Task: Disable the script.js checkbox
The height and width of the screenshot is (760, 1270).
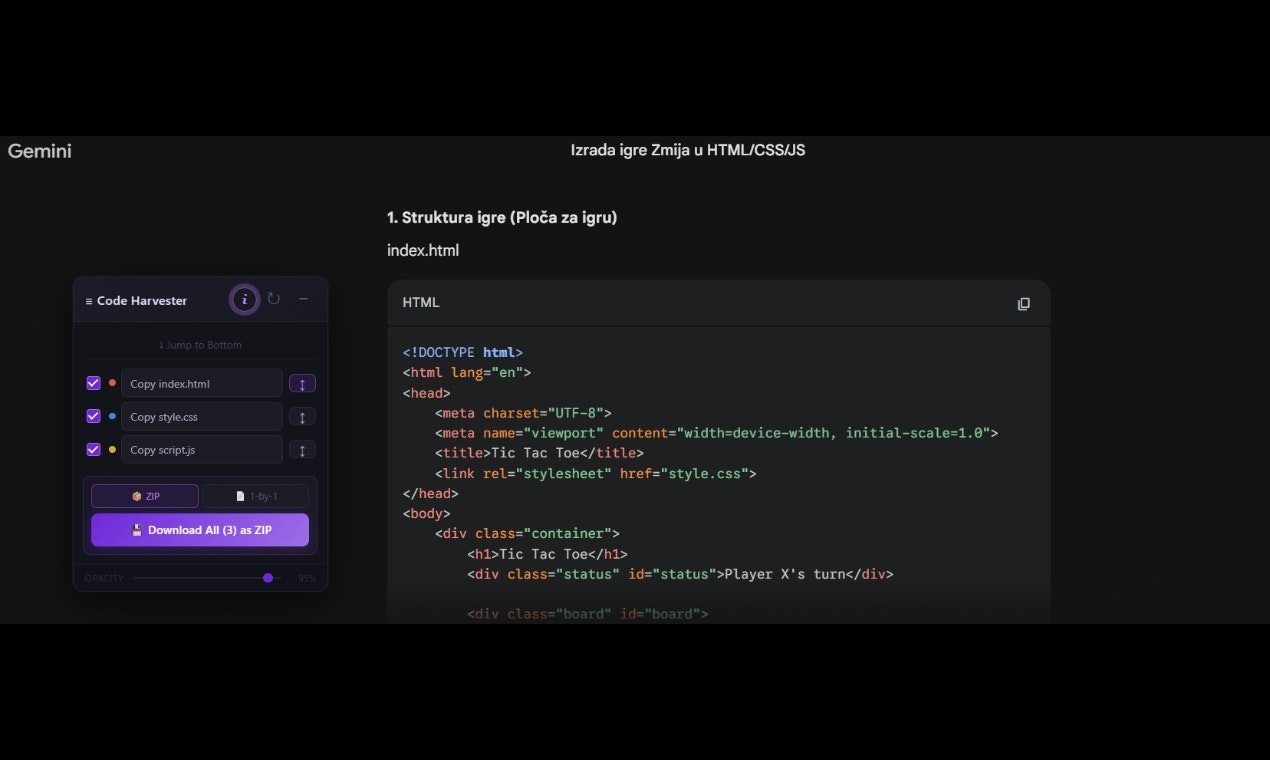Action: click(x=92, y=449)
